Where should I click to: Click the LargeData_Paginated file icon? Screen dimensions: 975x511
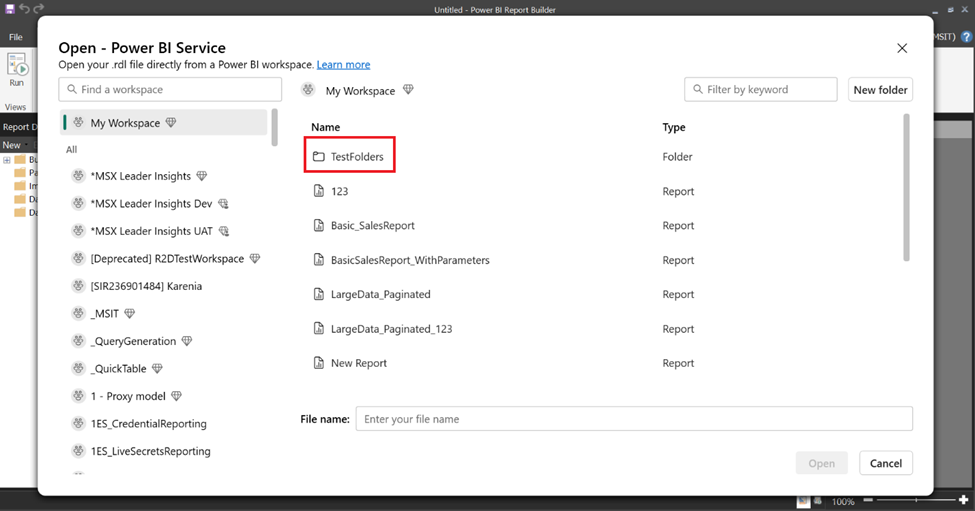pos(318,294)
